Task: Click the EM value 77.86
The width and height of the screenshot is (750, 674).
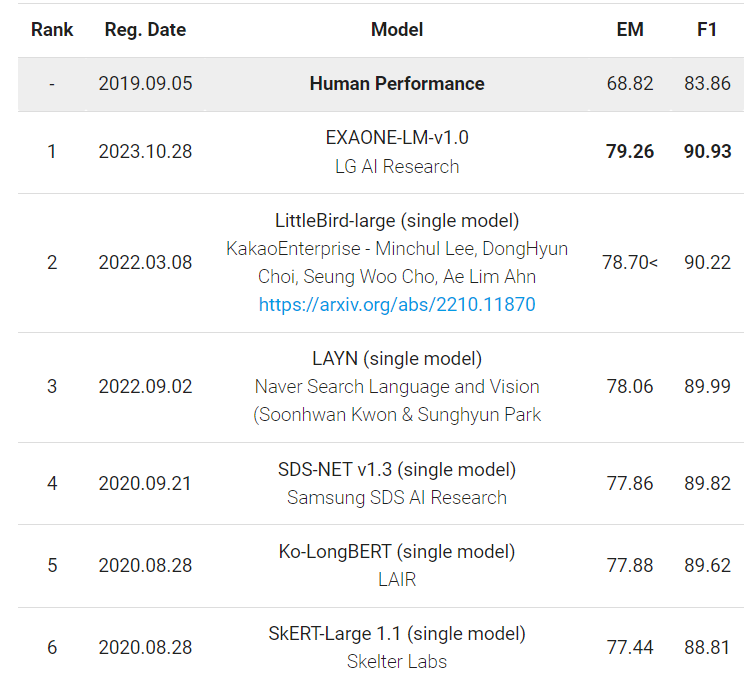Action: [x=630, y=484]
